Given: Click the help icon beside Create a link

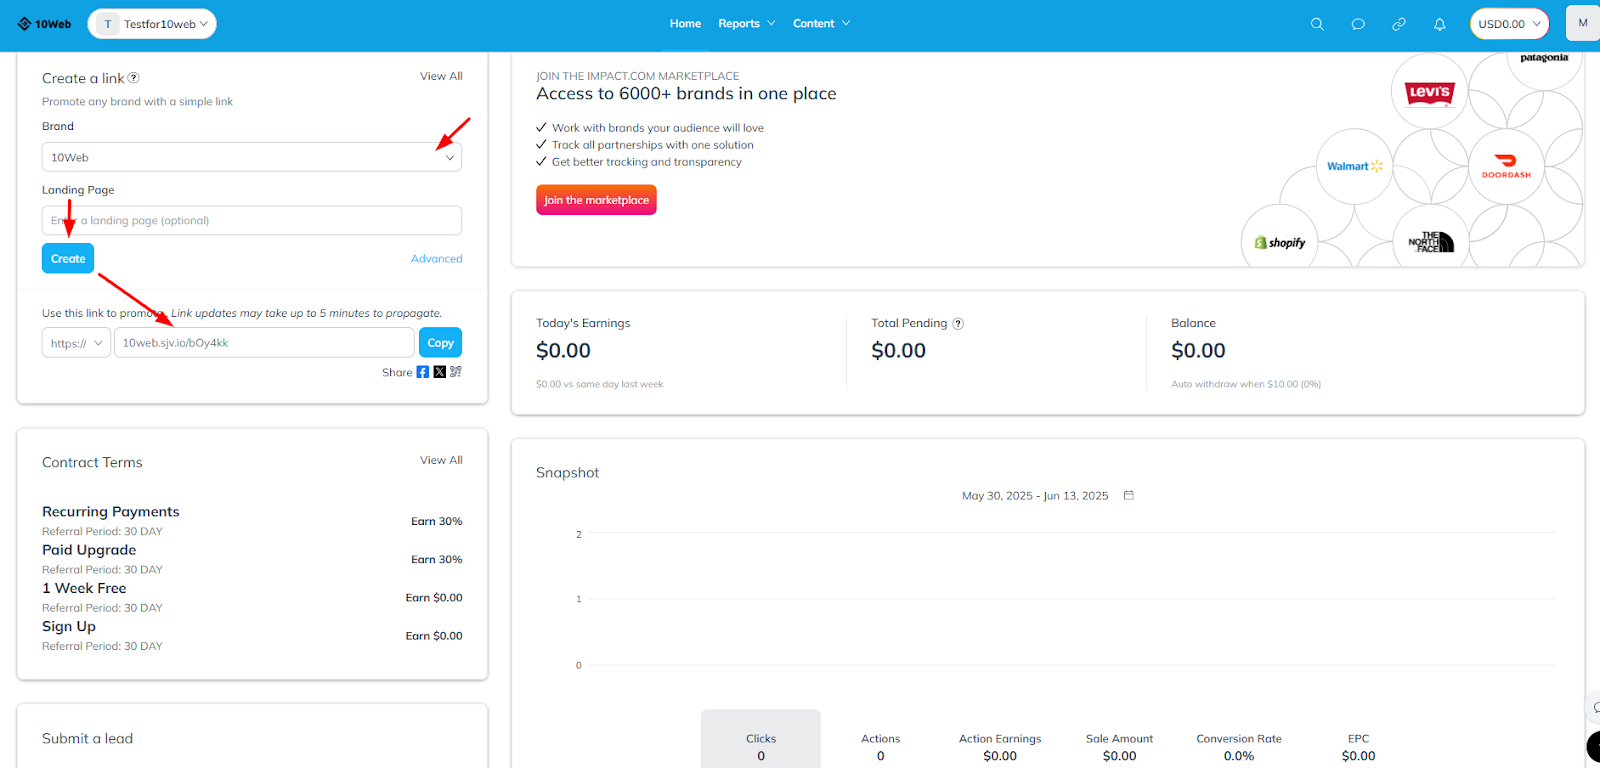Looking at the screenshot, I should [134, 78].
